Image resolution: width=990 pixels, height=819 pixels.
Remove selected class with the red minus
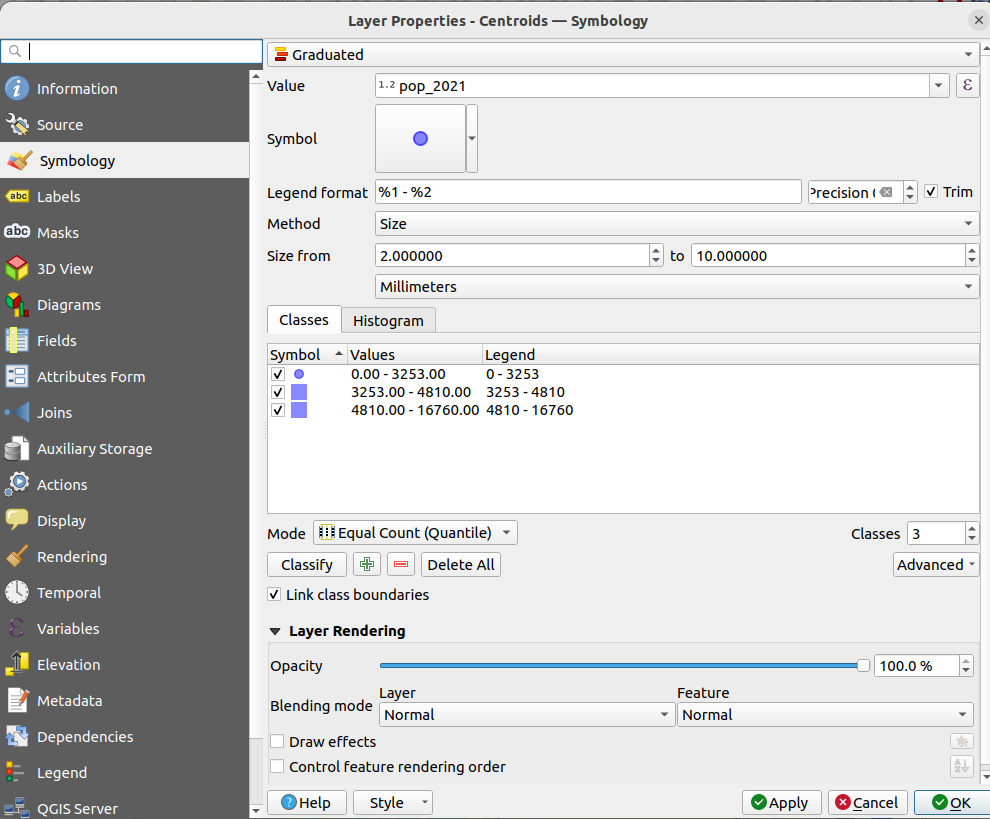pyautogui.click(x=401, y=564)
